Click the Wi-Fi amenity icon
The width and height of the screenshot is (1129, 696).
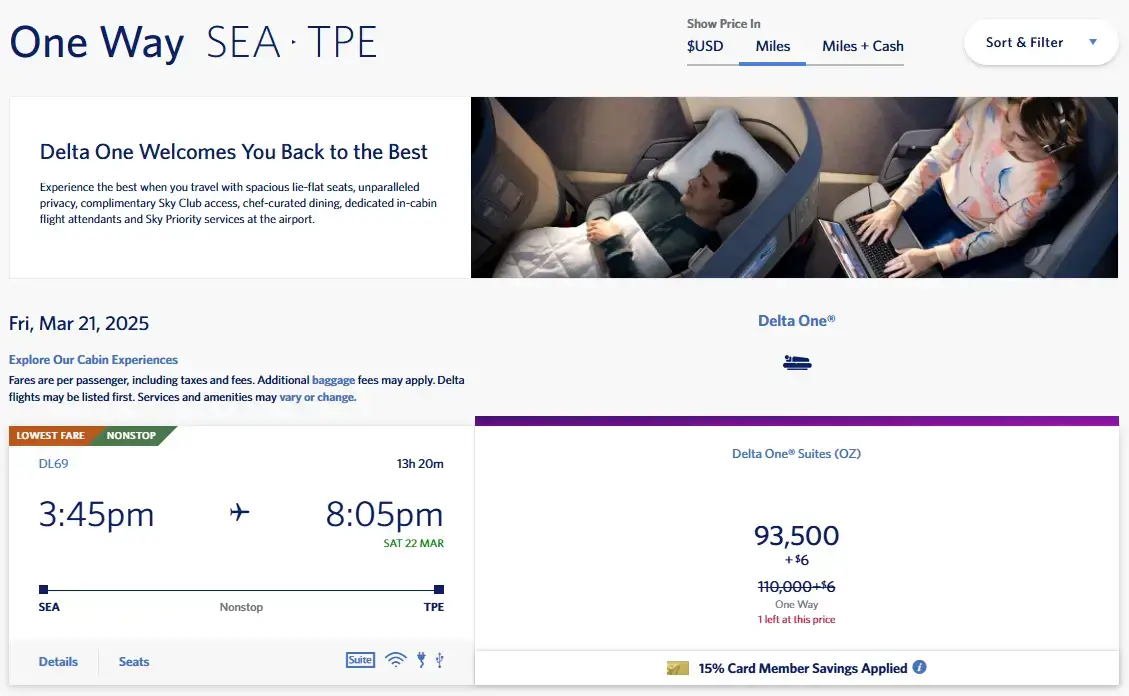[x=396, y=660]
